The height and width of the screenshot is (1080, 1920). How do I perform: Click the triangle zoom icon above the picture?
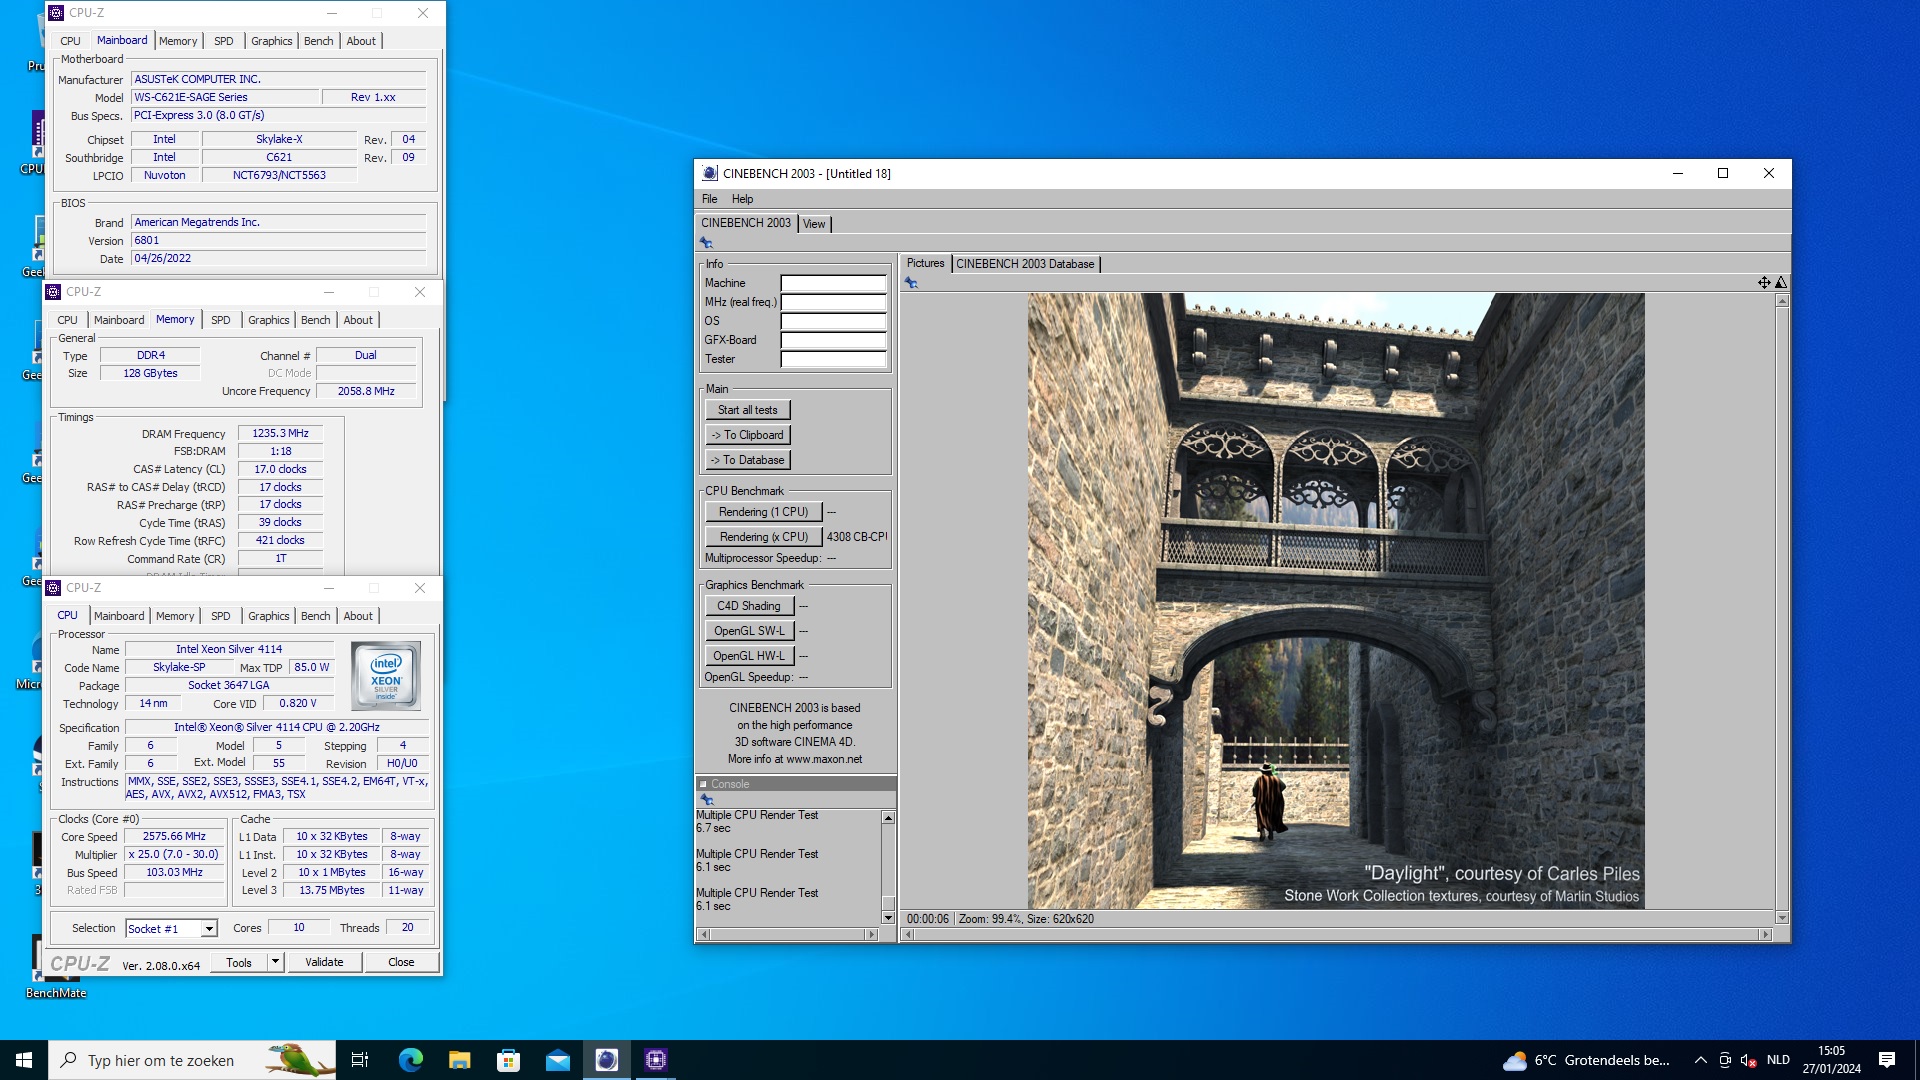pos(1781,283)
